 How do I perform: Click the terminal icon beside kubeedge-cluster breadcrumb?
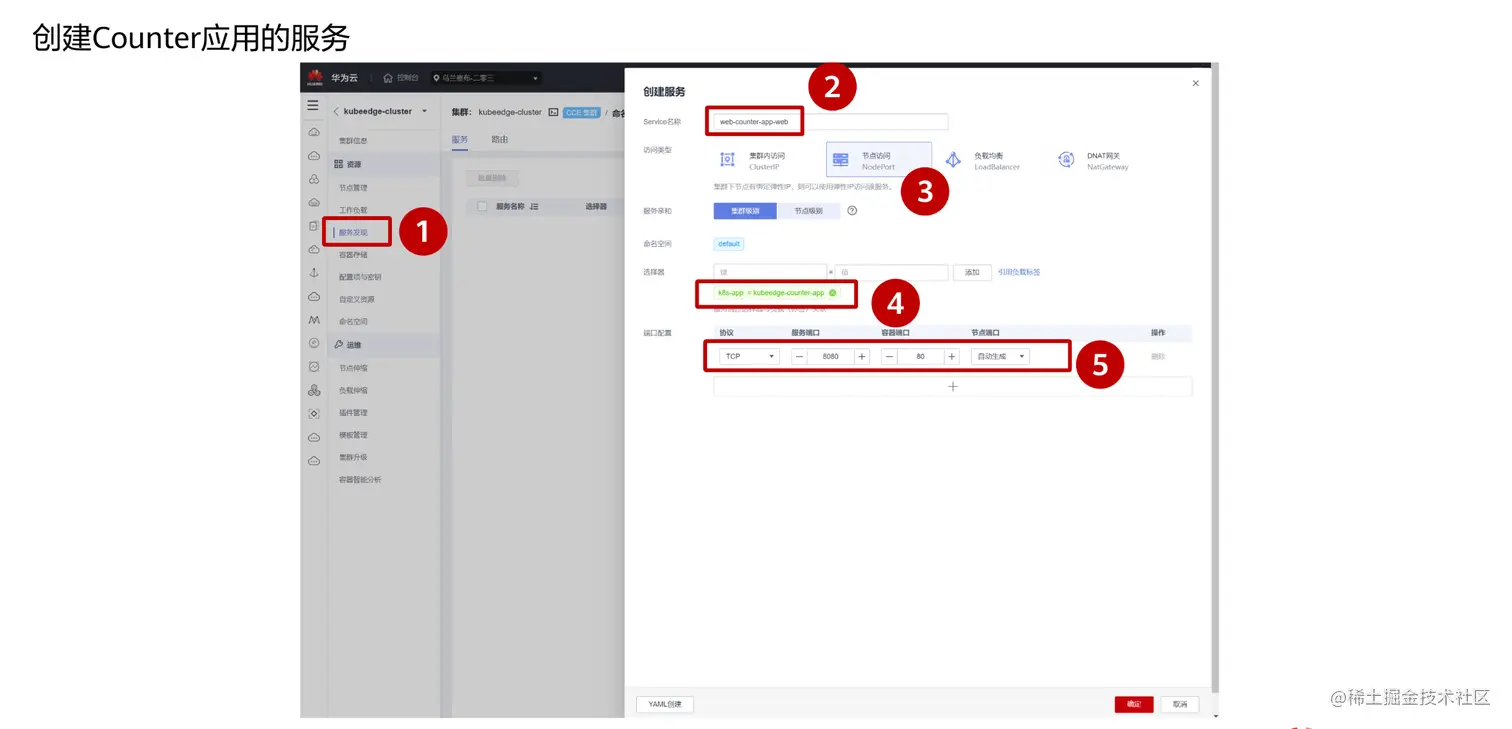click(553, 112)
